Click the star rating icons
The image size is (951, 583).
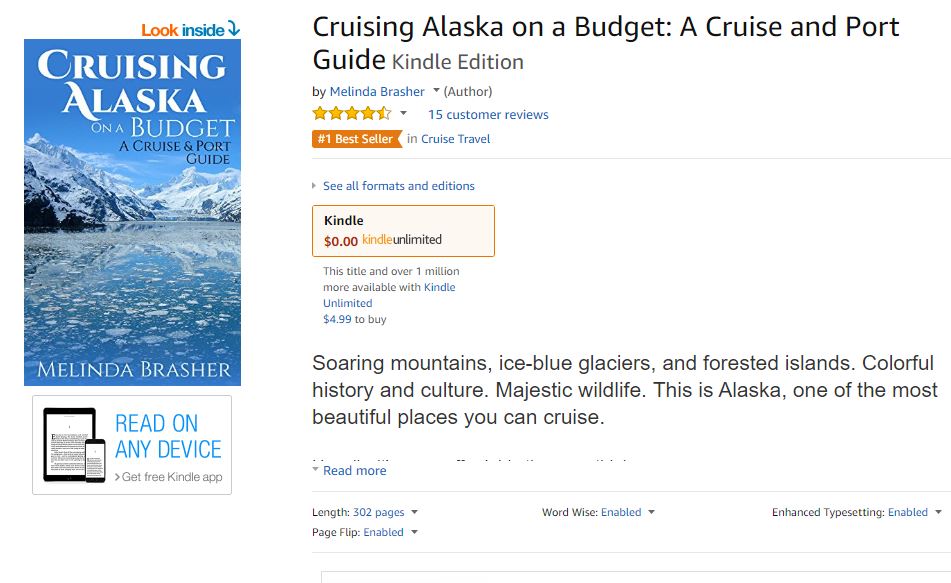[352, 114]
